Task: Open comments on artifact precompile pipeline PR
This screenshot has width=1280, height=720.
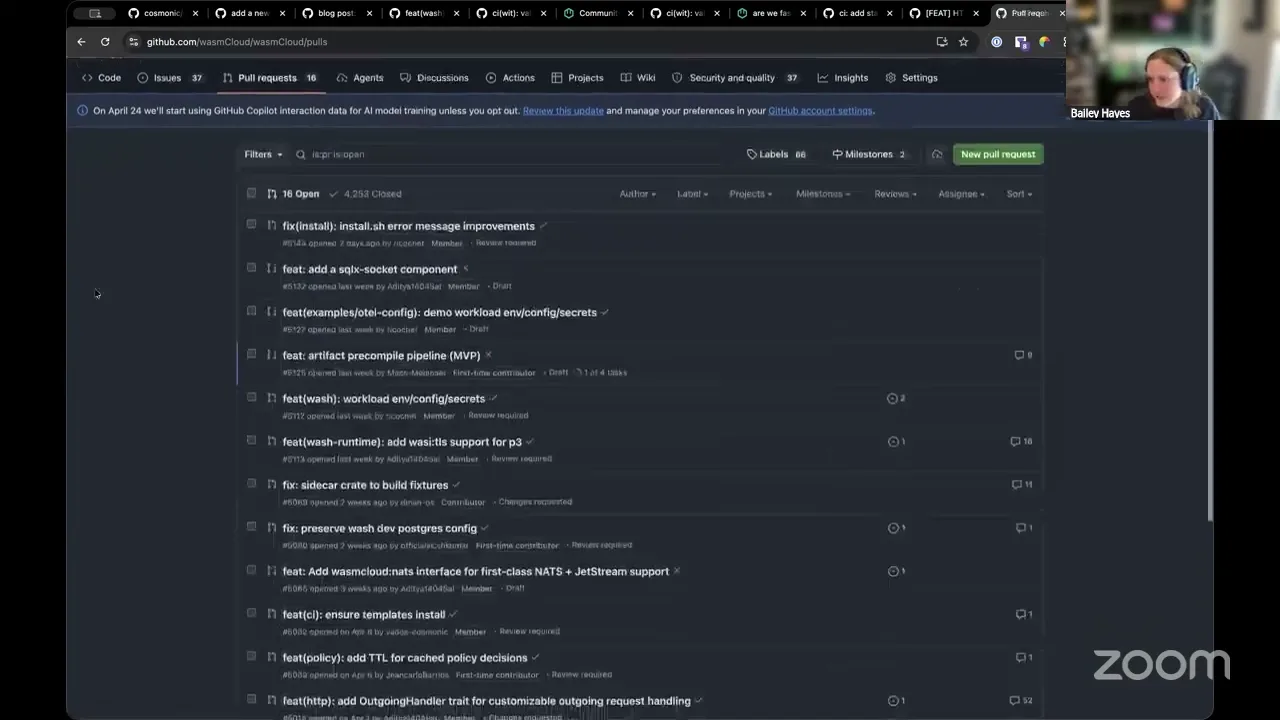Action: coord(1023,355)
